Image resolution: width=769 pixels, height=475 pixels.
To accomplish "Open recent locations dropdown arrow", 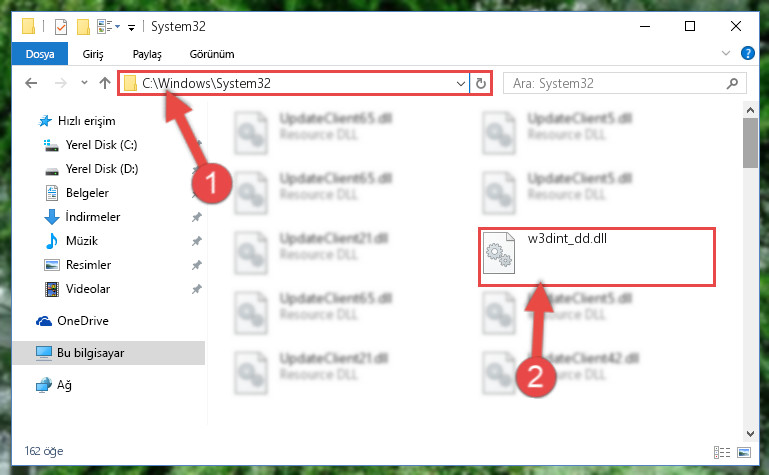I will (84, 83).
